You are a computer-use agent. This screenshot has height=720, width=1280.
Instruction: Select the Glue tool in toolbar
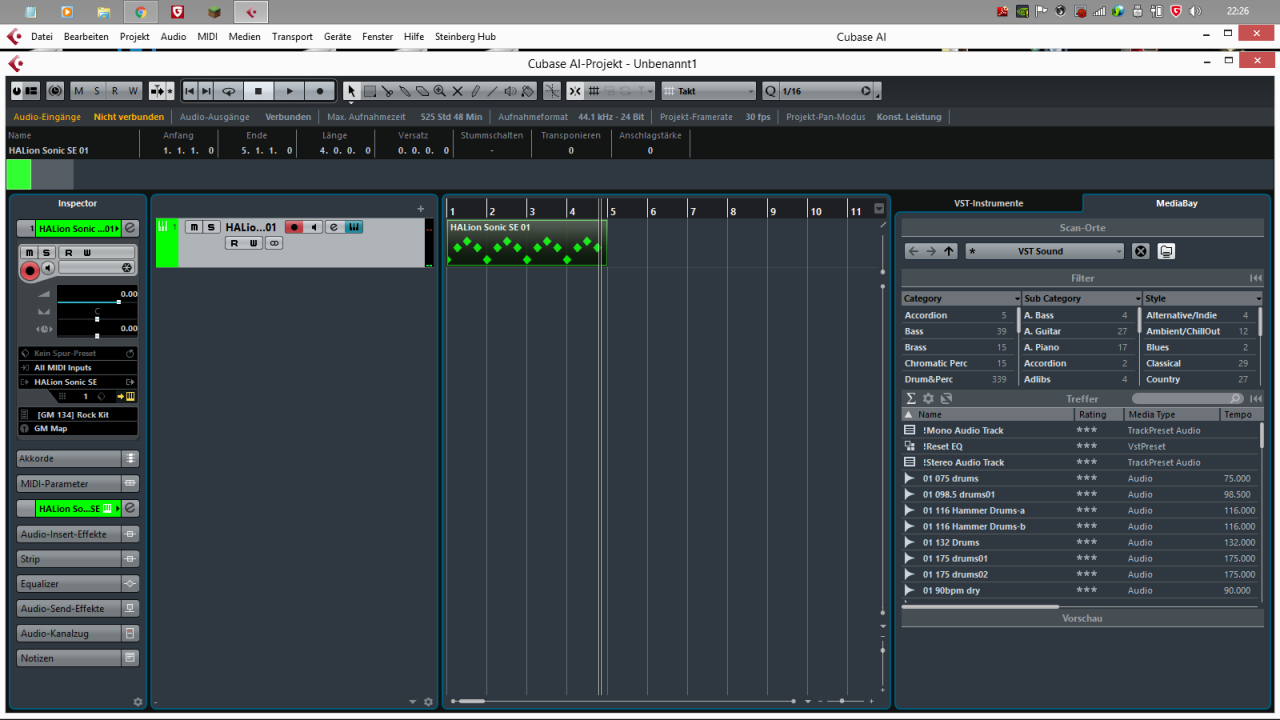click(404, 91)
